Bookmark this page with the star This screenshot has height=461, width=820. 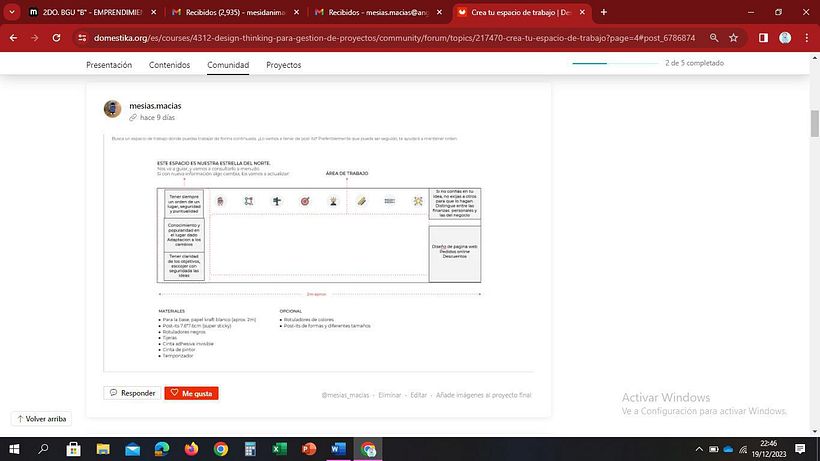(x=734, y=38)
